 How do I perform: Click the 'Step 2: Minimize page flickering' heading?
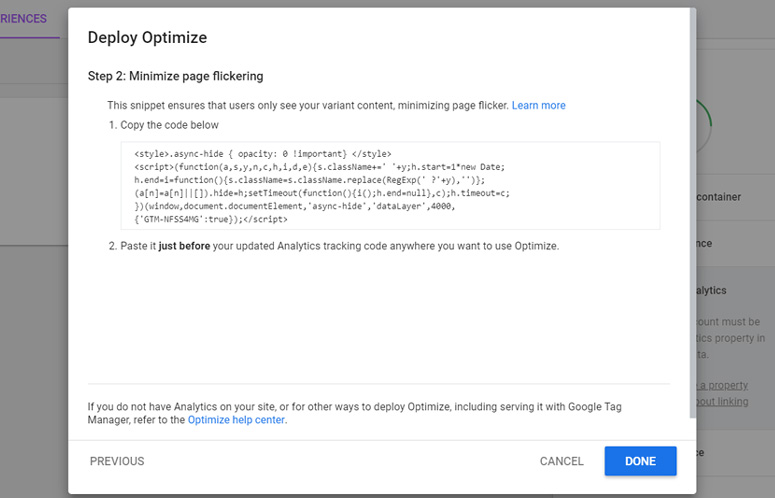tap(175, 76)
